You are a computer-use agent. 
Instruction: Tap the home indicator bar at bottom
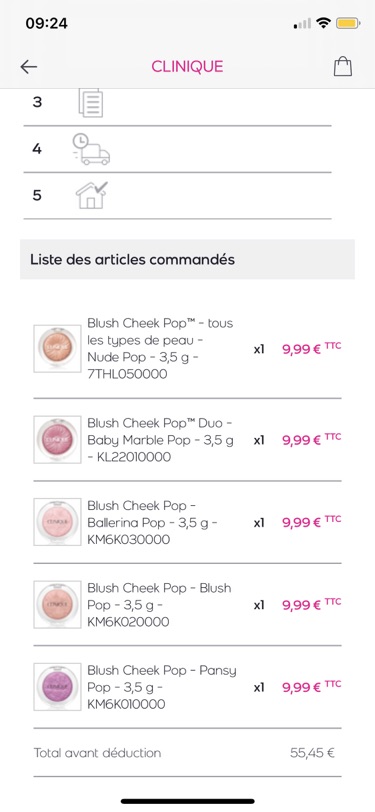[188, 801]
